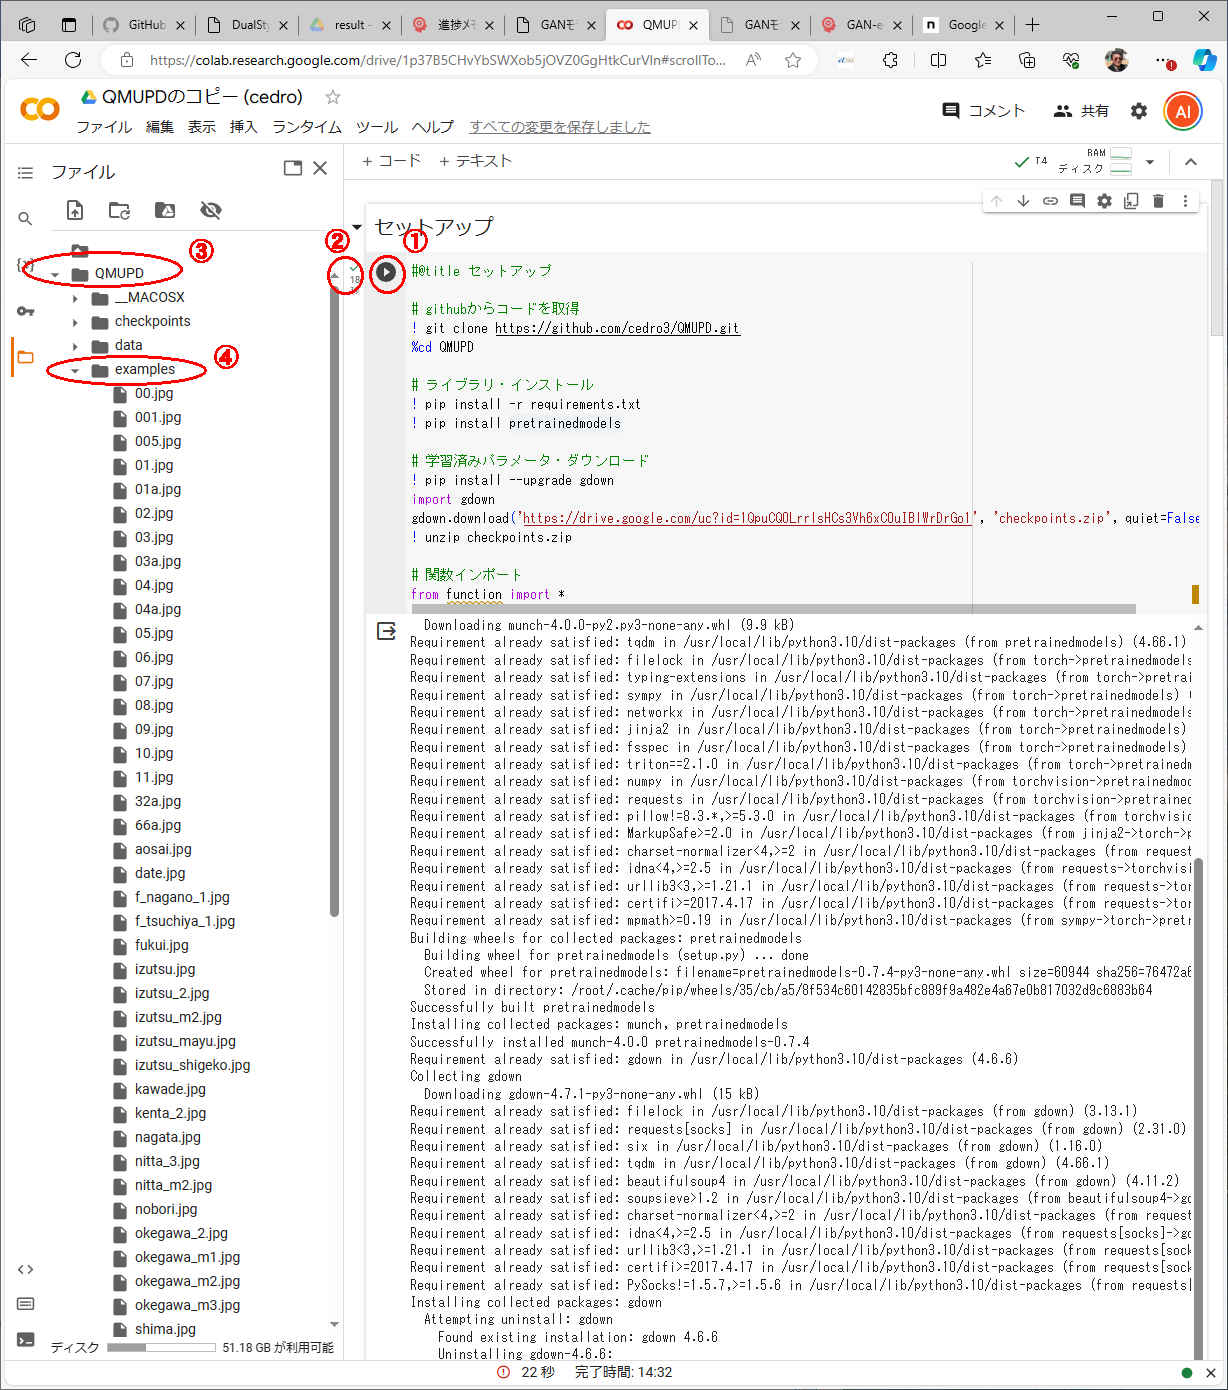Image resolution: width=1228 pixels, height=1390 pixels.
Task: Copy link to cell via link icon
Action: (1050, 201)
